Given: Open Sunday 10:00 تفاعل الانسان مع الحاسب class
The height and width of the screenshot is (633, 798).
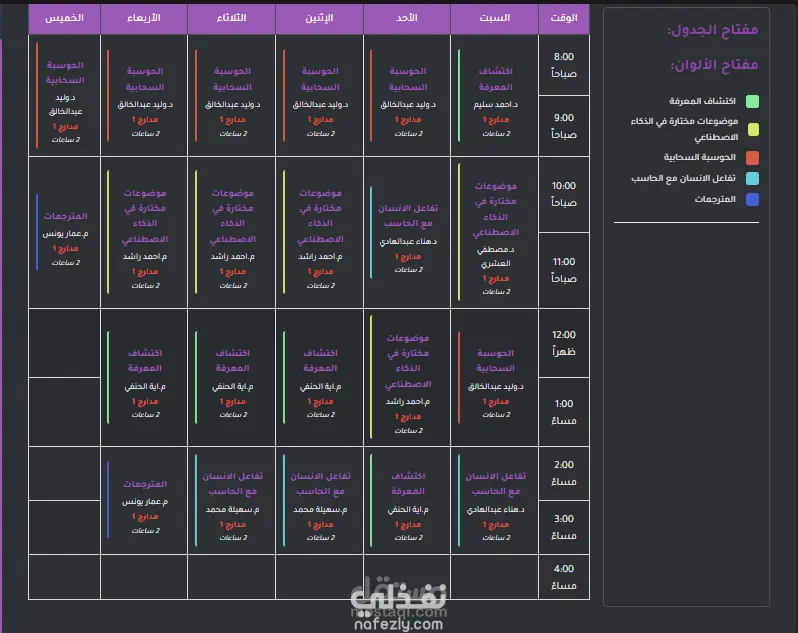Looking at the screenshot, I should [x=407, y=233].
